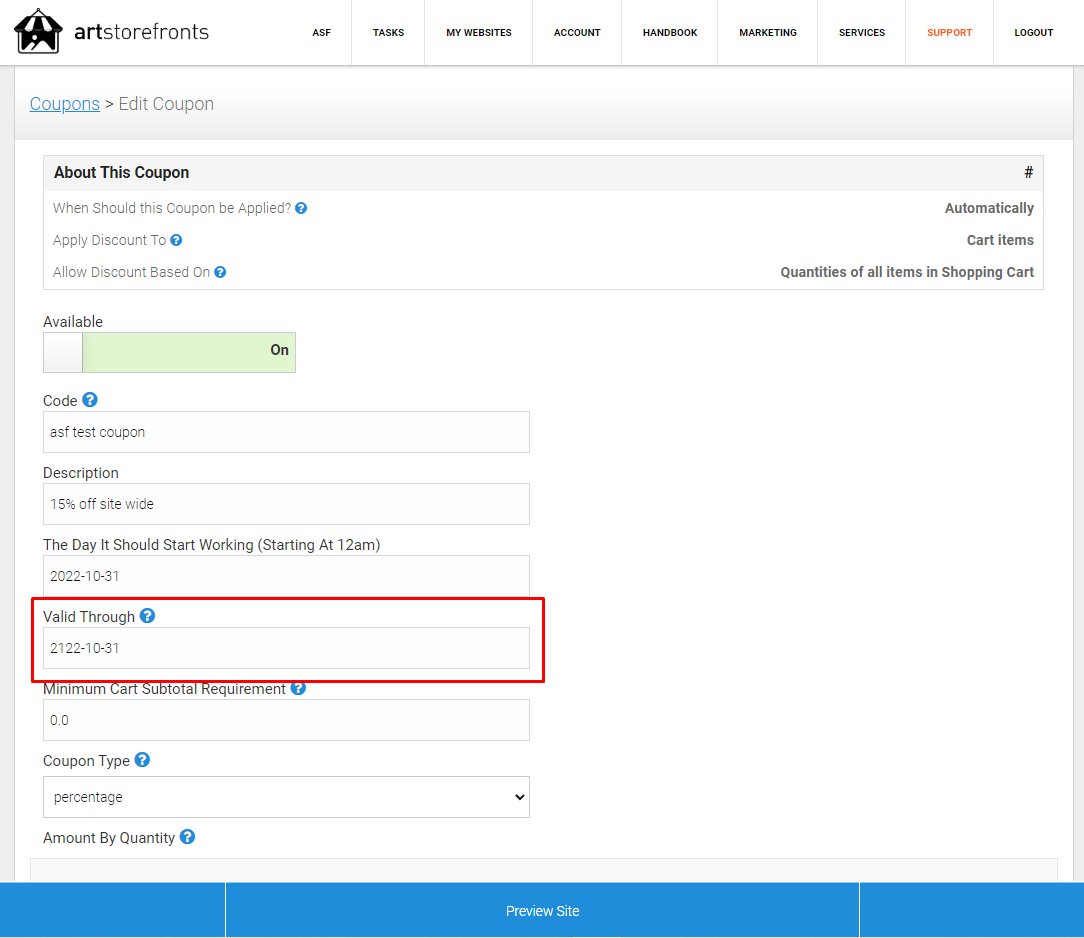1084x938 pixels.
Task: Open help for When Should this Coupon be Applied
Action: [301, 208]
